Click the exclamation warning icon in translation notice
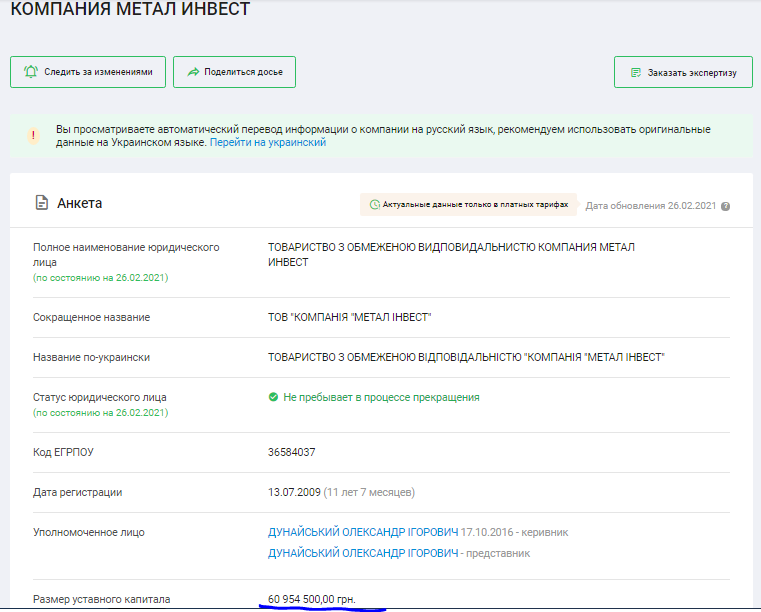Screen dimensions: 761x612 click(32, 136)
